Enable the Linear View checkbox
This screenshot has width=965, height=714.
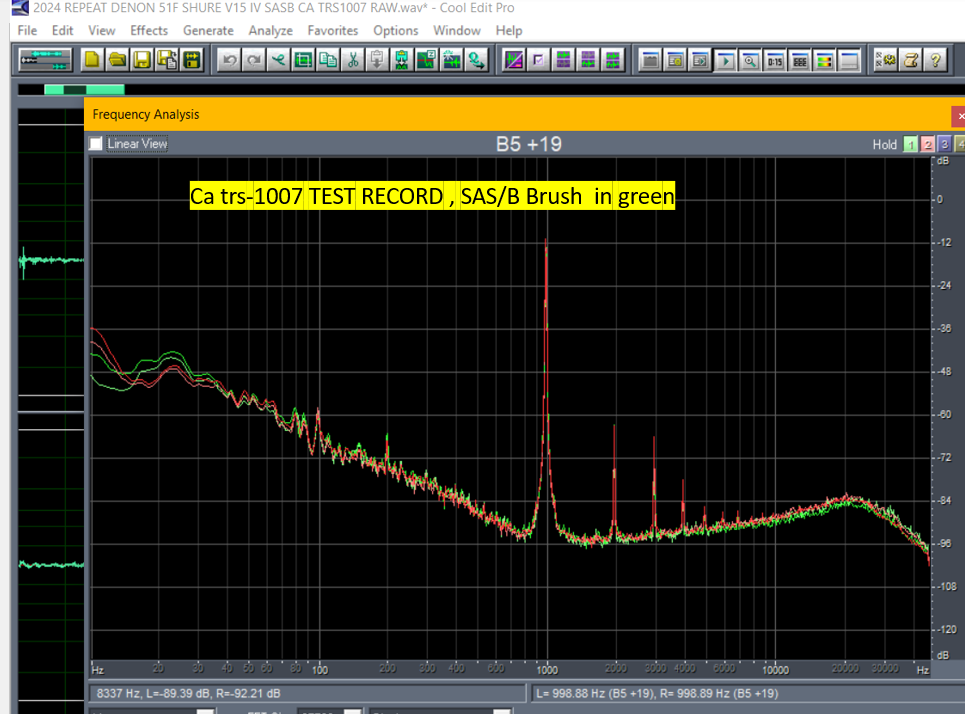[x=96, y=144]
